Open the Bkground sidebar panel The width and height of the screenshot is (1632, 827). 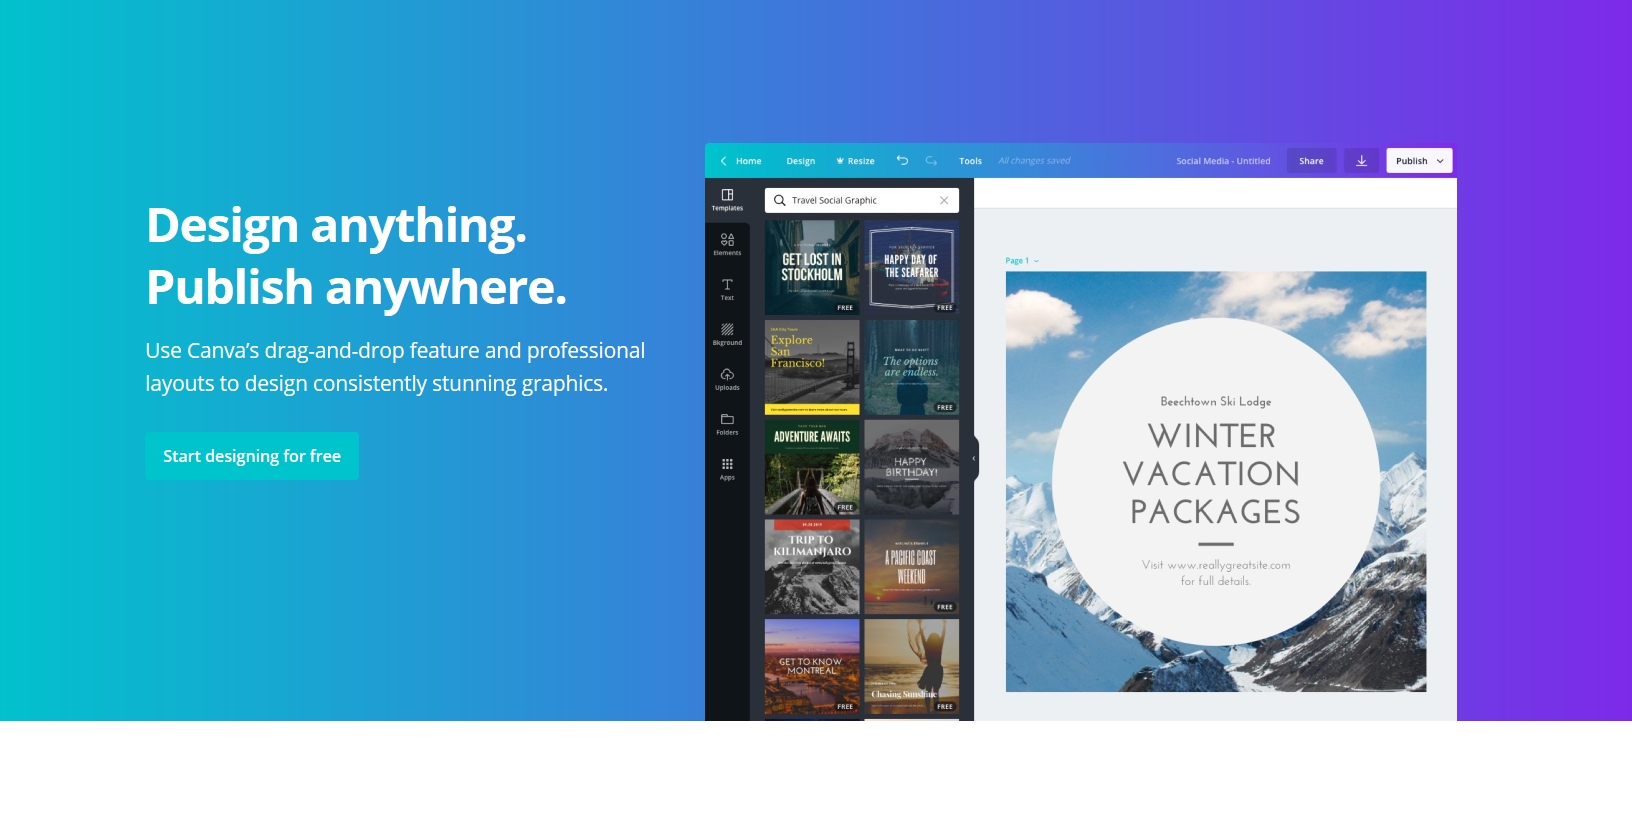[727, 335]
